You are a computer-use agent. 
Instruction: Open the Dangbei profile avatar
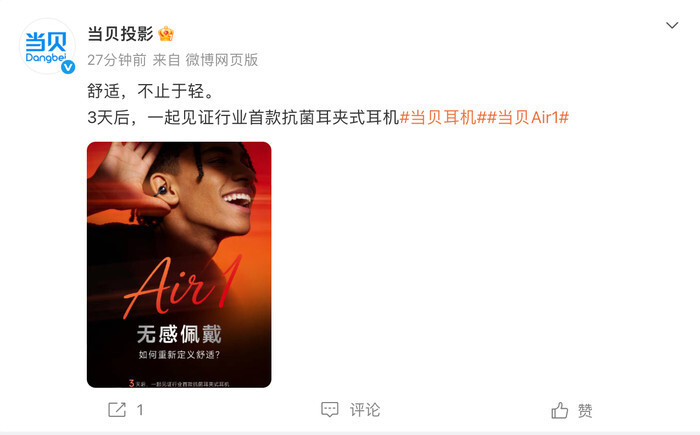pos(47,46)
